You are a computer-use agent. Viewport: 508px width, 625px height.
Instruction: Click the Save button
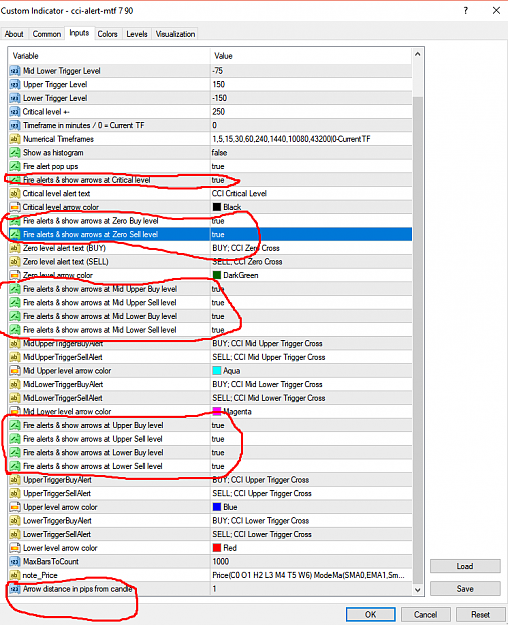coord(465,589)
